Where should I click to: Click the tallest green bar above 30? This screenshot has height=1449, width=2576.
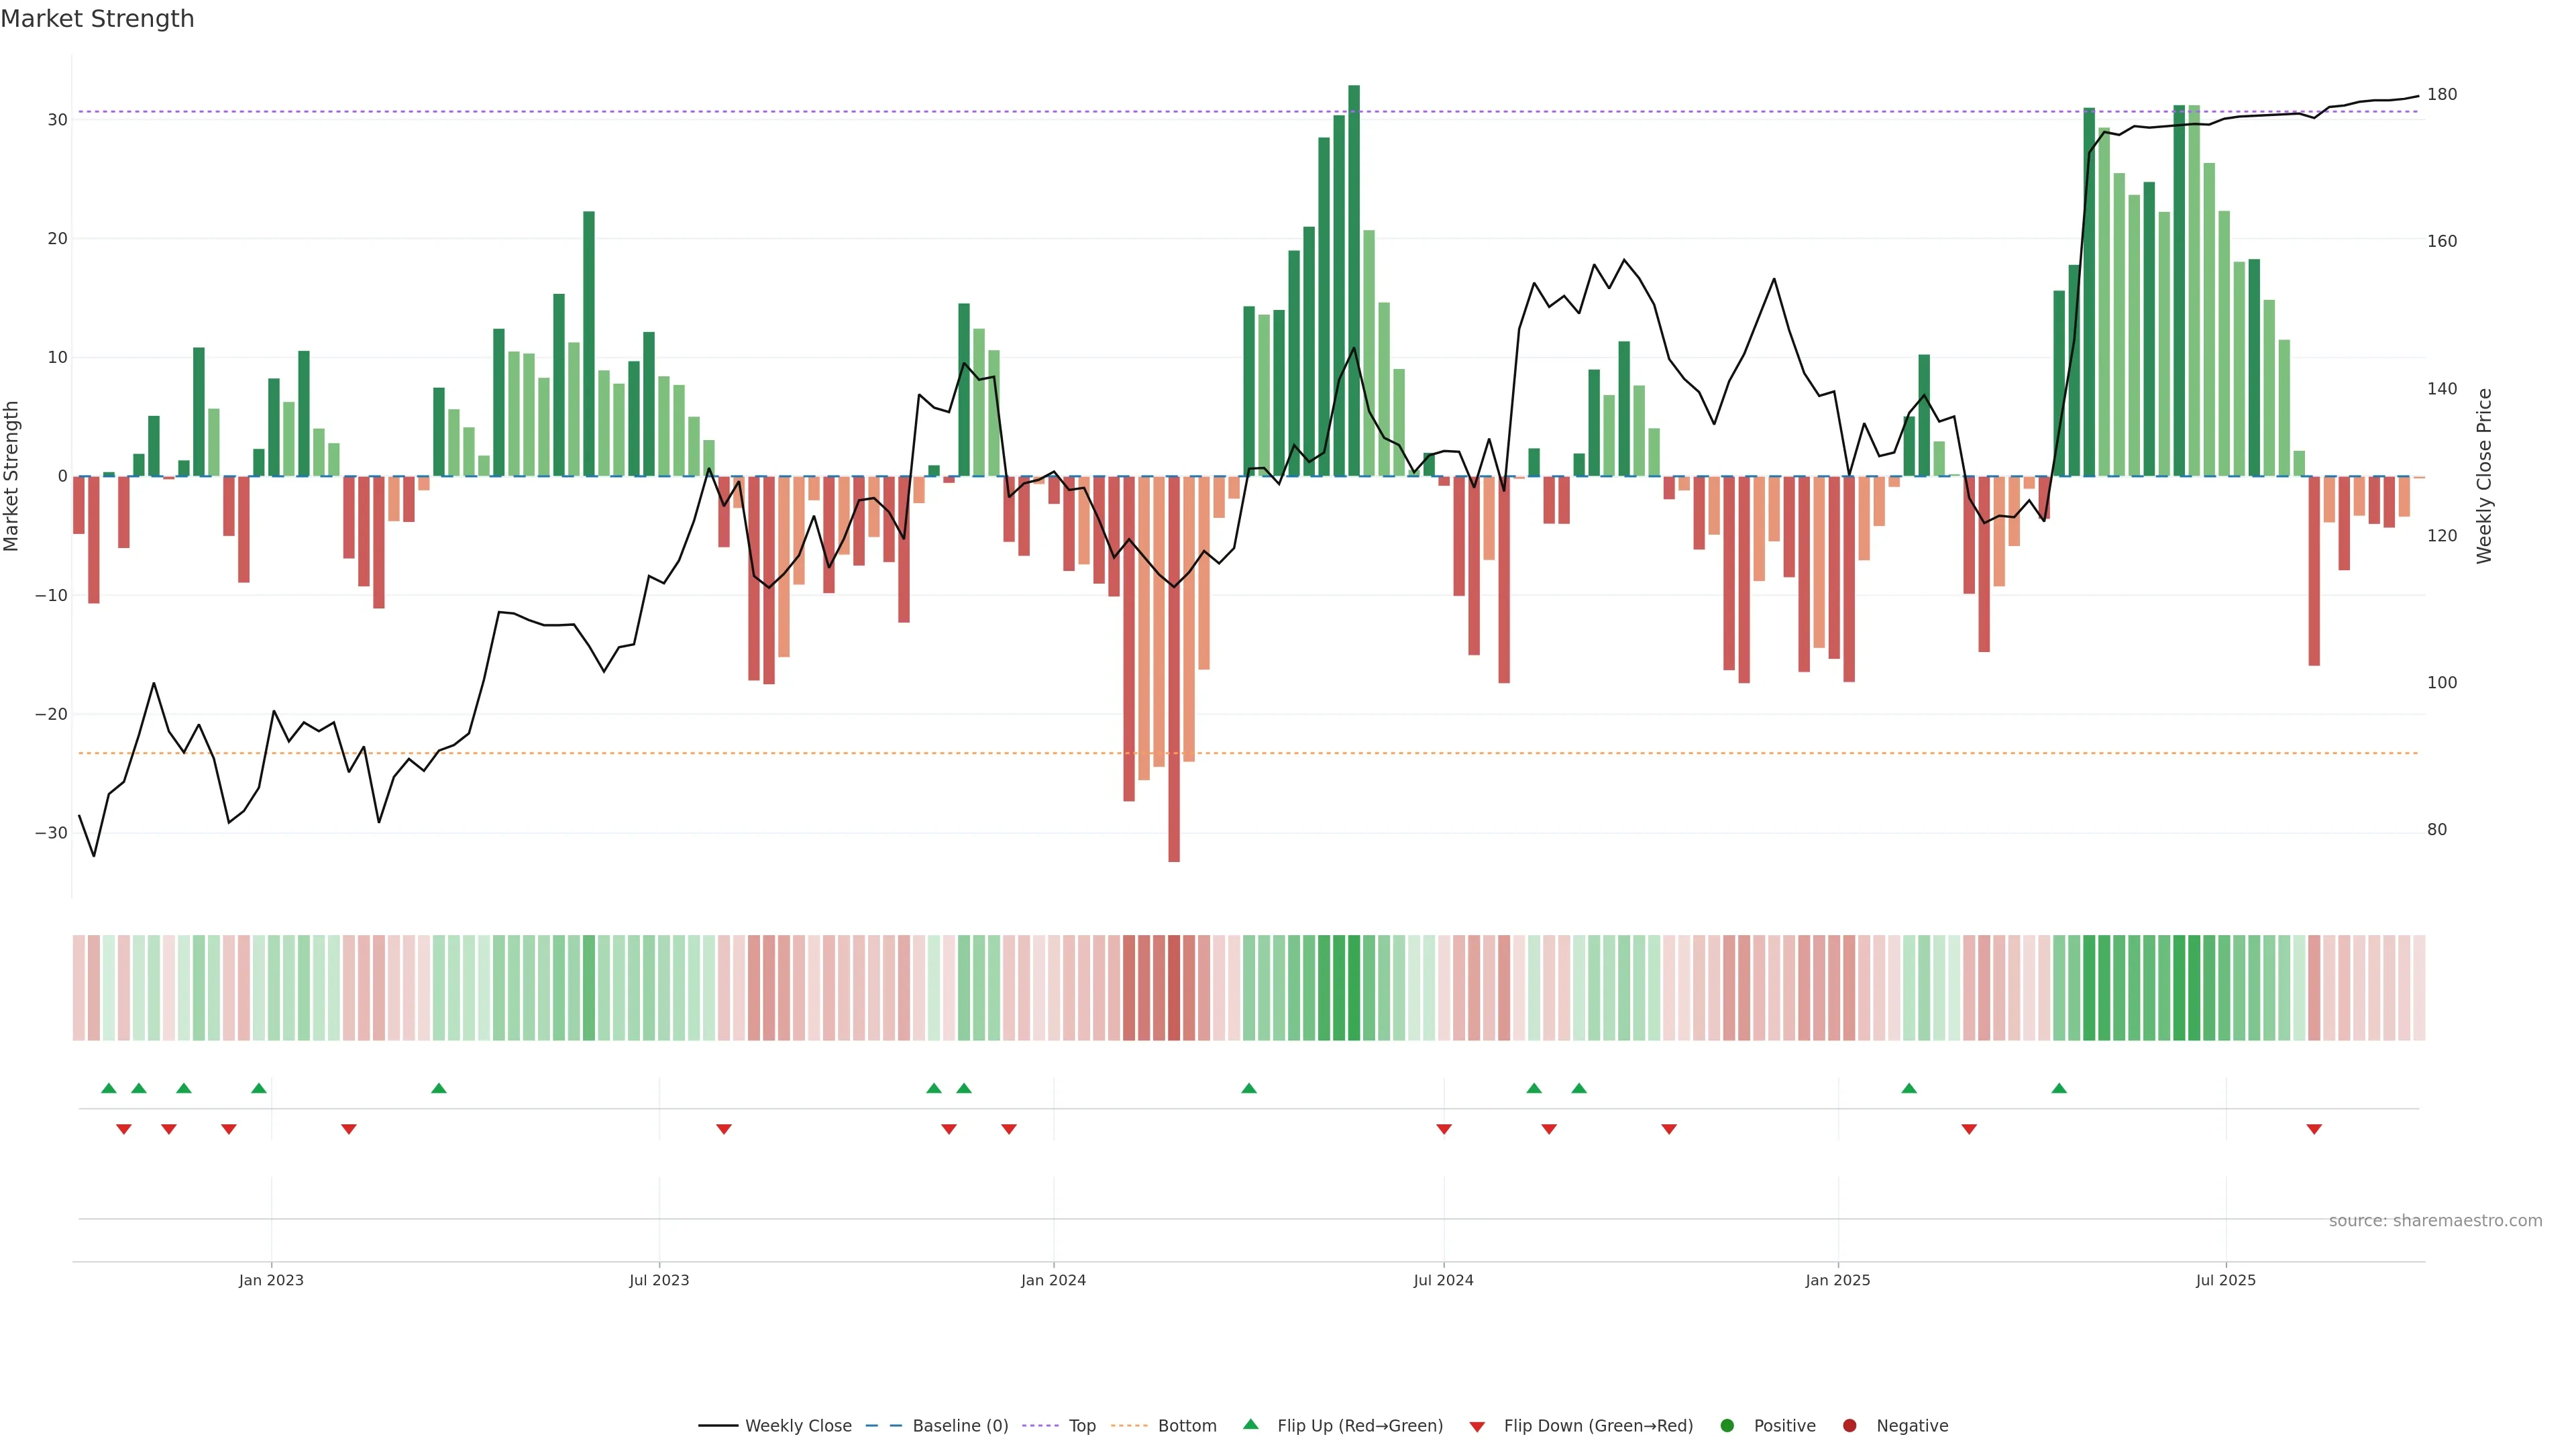click(x=1354, y=280)
